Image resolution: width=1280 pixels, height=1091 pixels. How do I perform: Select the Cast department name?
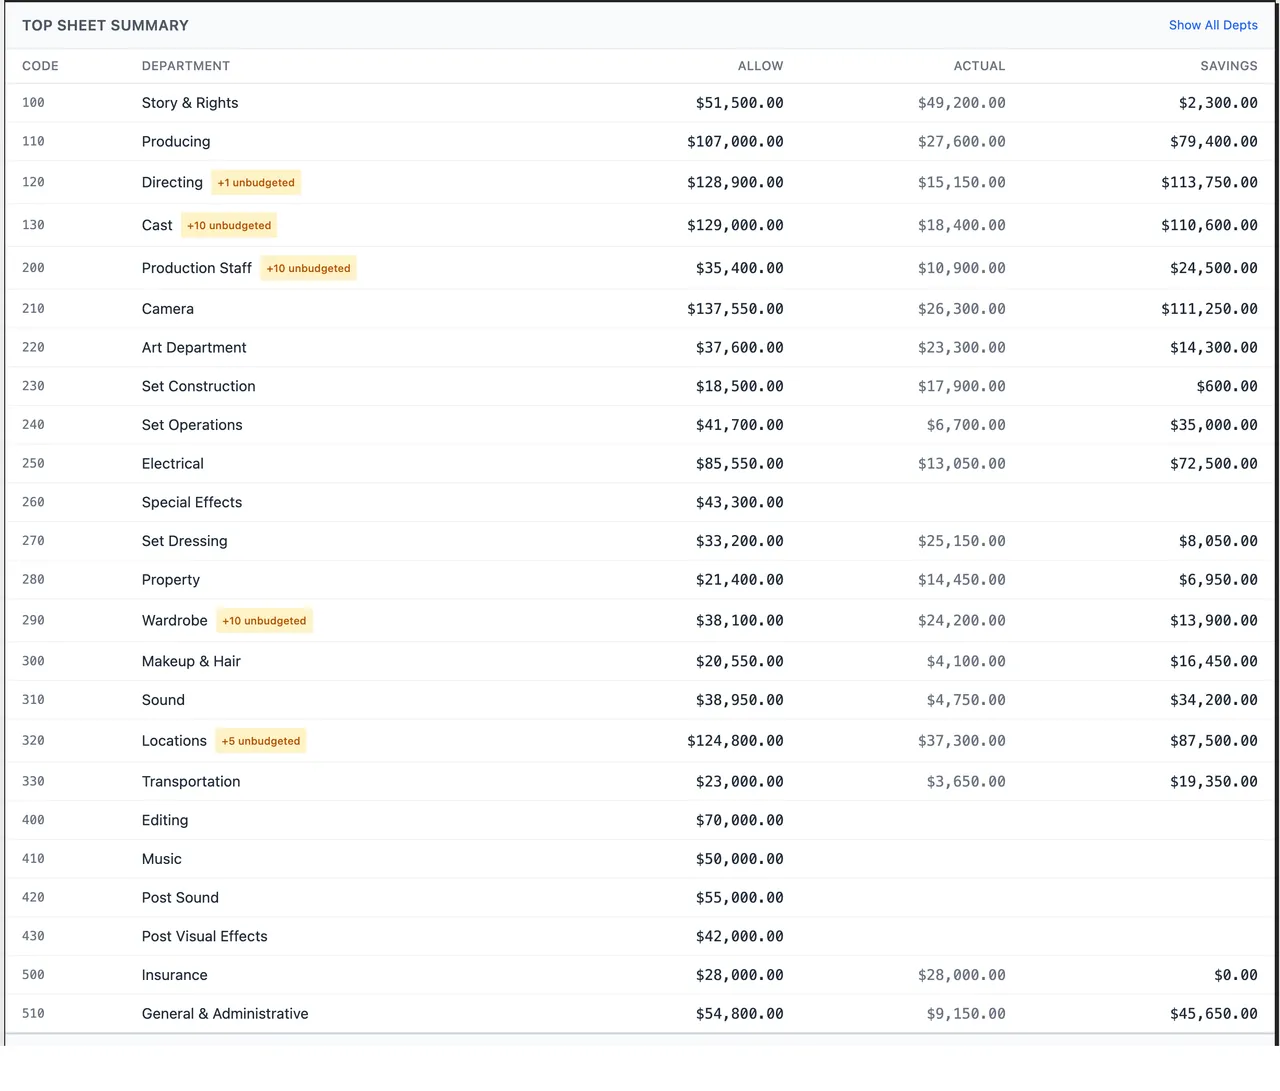coord(157,226)
